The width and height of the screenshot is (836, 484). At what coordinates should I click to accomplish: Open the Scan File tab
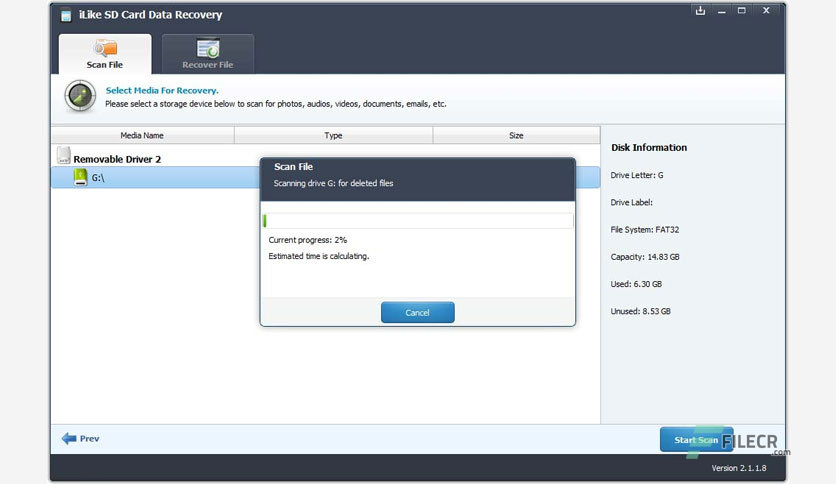(x=105, y=54)
